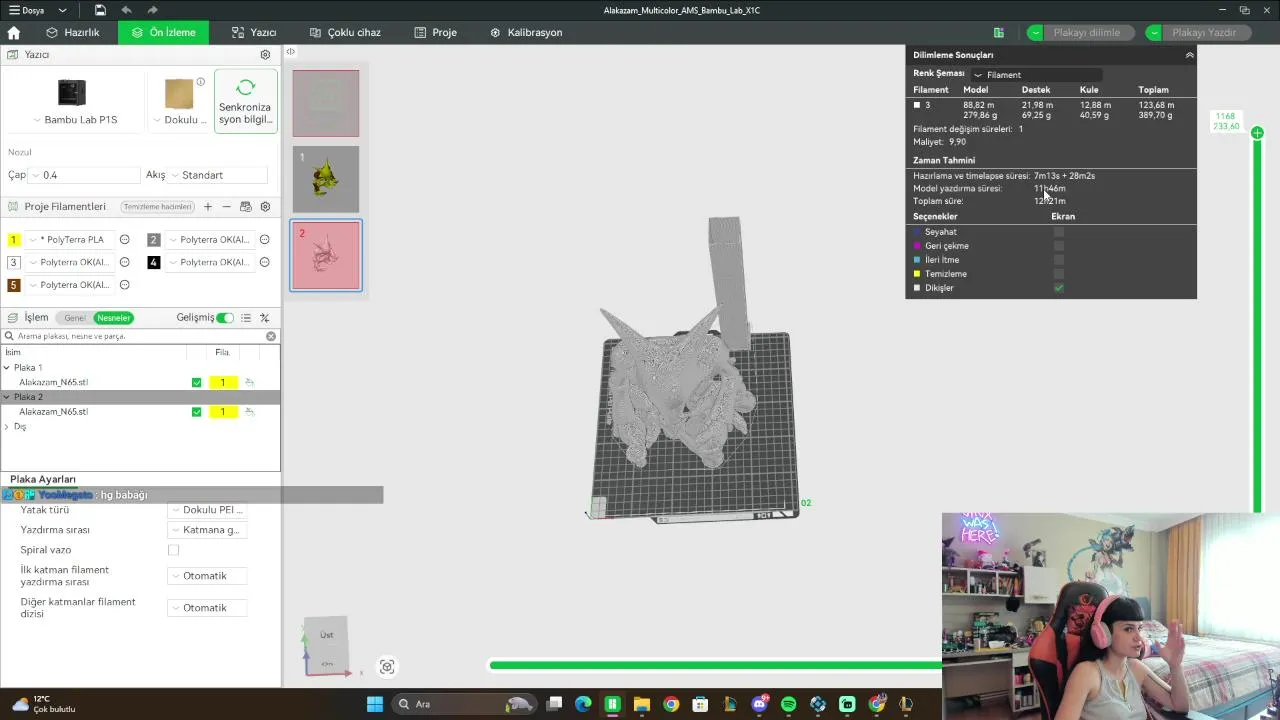
Task: Remove a filament with the minus icon
Action: (227, 207)
